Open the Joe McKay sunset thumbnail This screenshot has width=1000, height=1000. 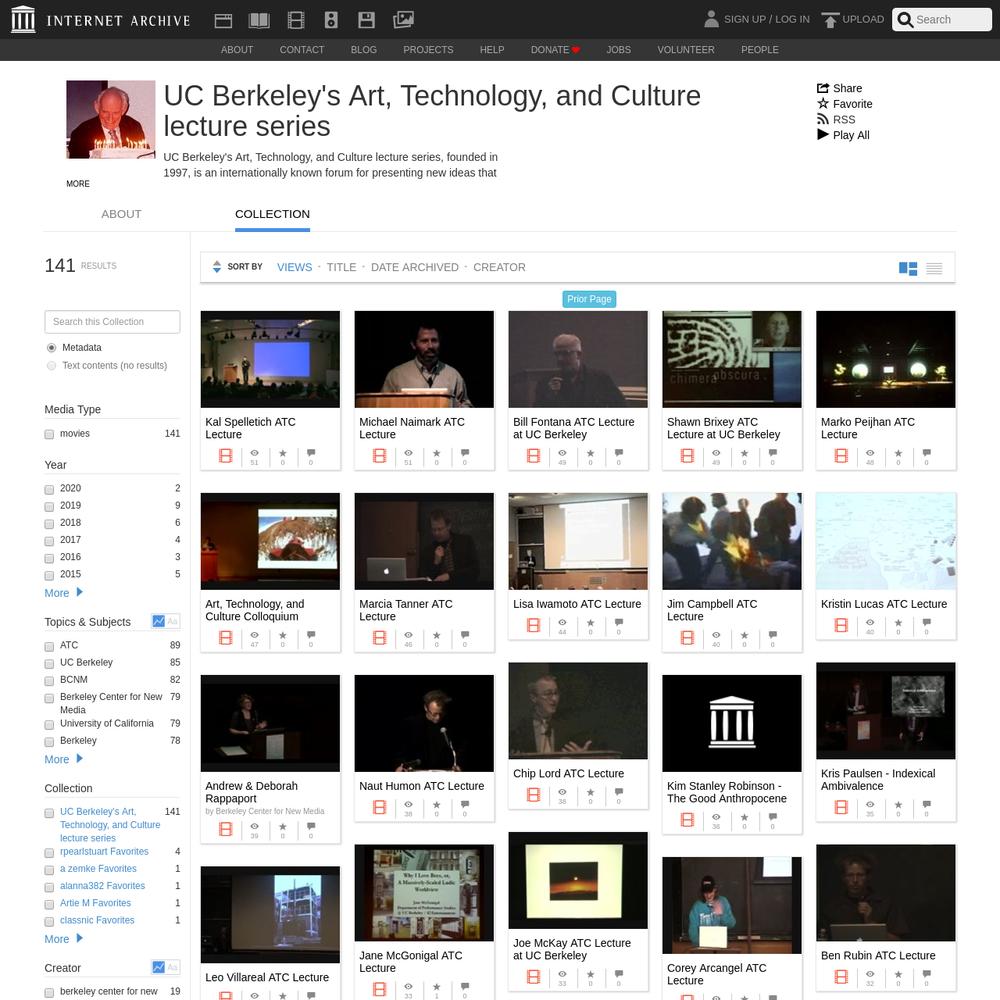[x=578, y=880]
